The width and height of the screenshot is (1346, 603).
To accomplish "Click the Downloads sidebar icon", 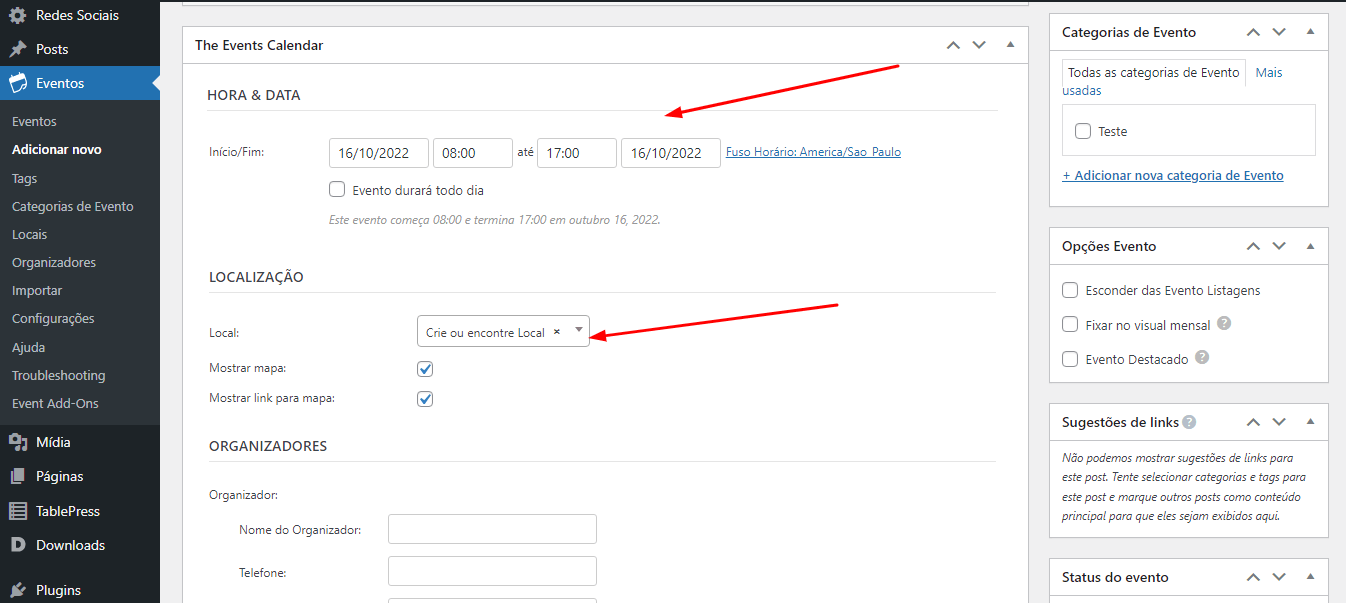I will (x=18, y=545).
